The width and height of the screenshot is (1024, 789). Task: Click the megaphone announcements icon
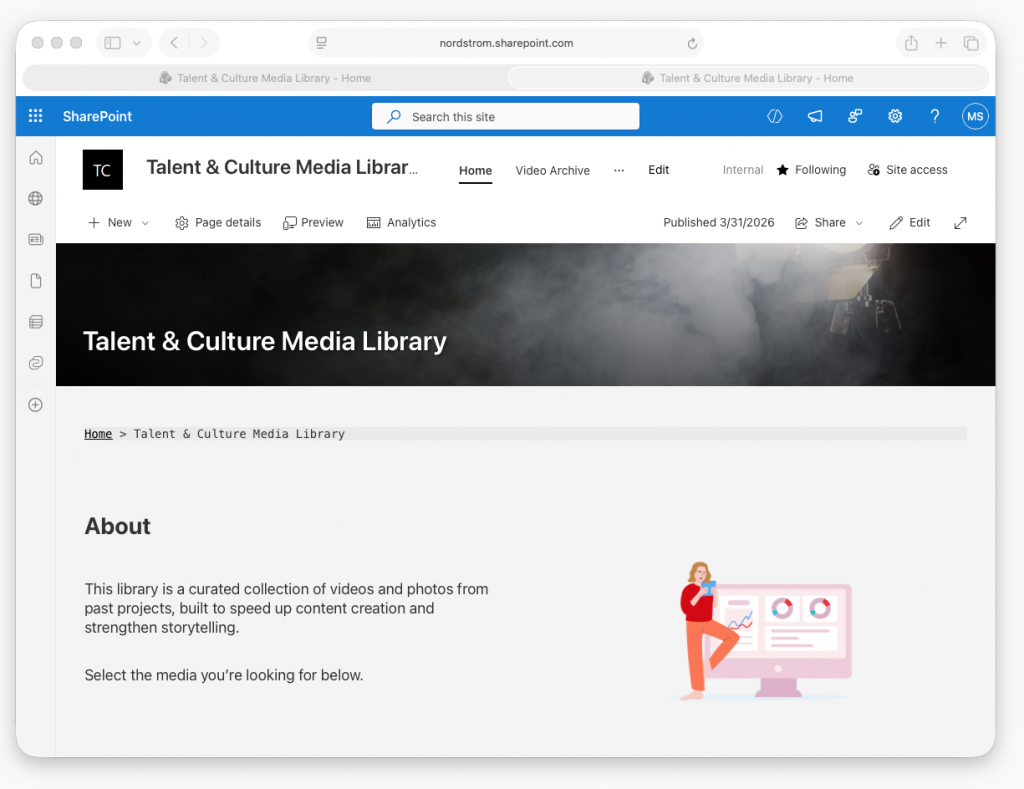tap(815, 116)
